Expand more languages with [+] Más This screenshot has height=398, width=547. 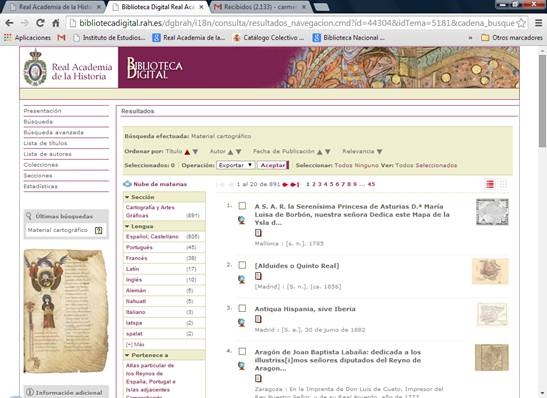click(x=135, y=344)
